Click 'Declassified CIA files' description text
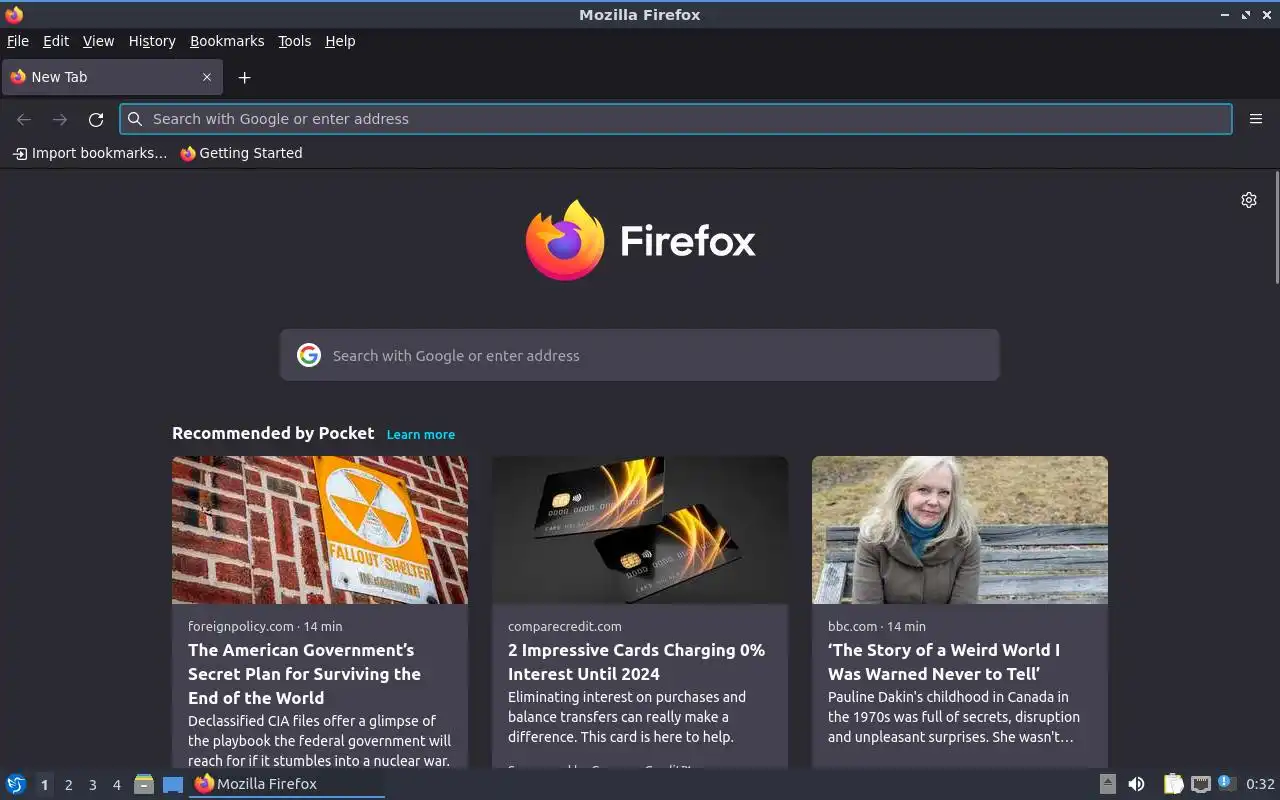This screenshot has width=1280, height=800. [320, 741]
